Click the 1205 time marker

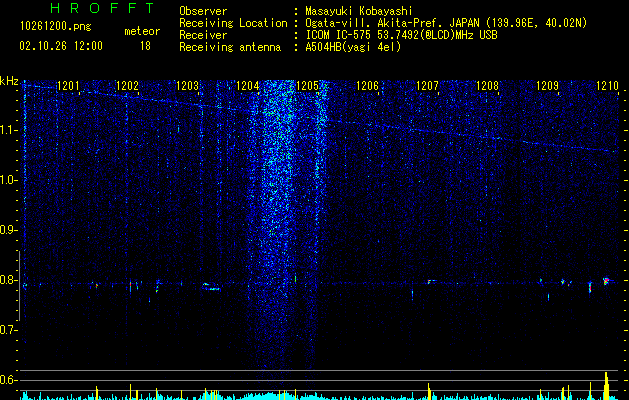[307, 86]
